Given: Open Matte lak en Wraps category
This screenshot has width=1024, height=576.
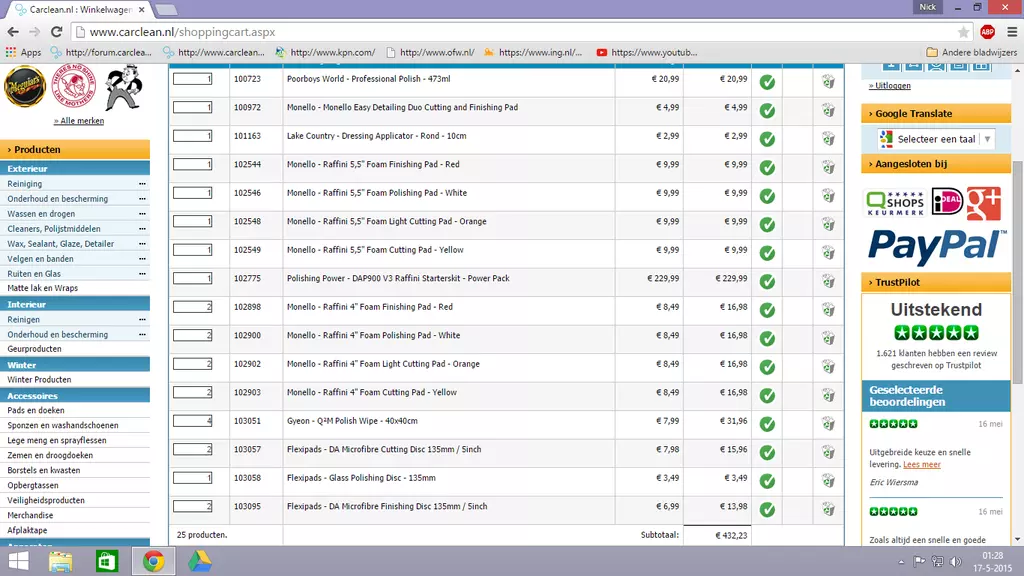Looking at the screenshot, I should pyautogui.click(x=42, y=288).
